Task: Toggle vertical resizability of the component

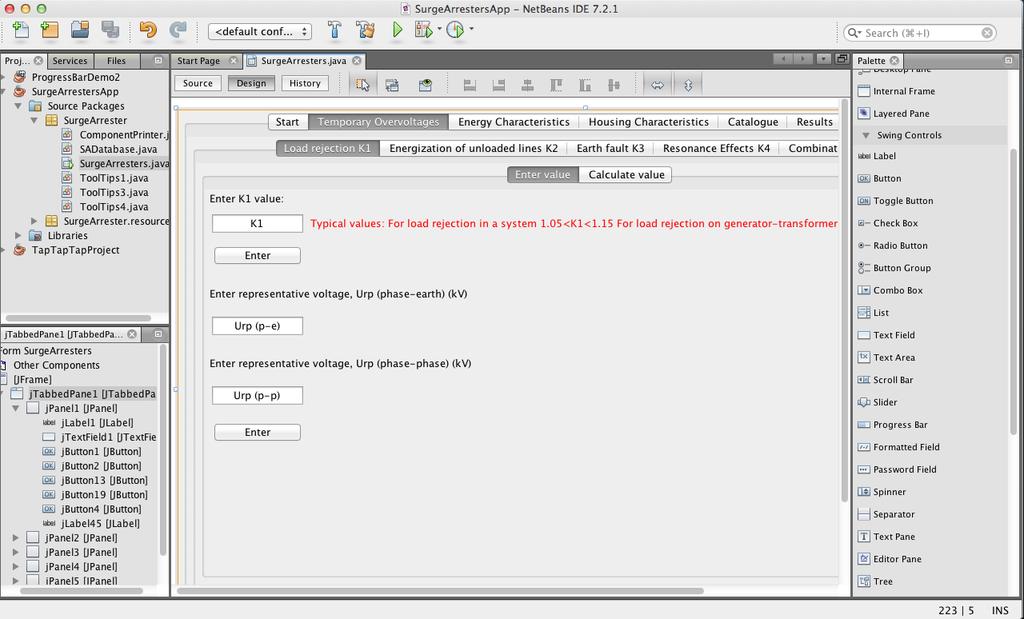Action: [688, 85]
